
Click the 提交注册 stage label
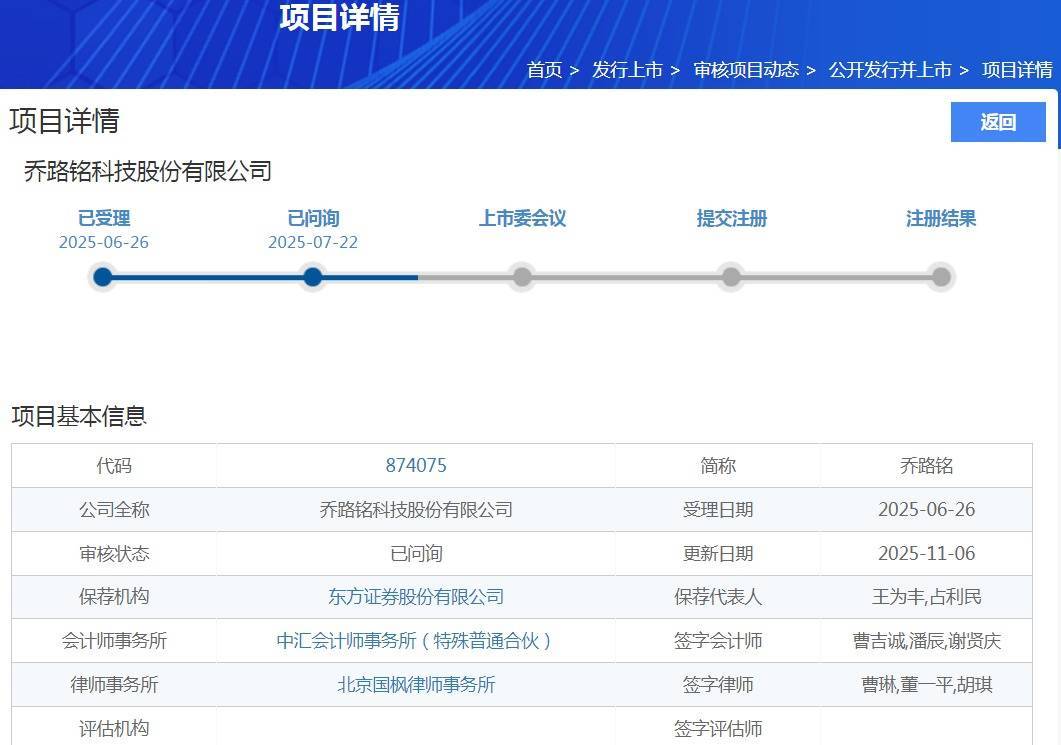click(731, 219)
